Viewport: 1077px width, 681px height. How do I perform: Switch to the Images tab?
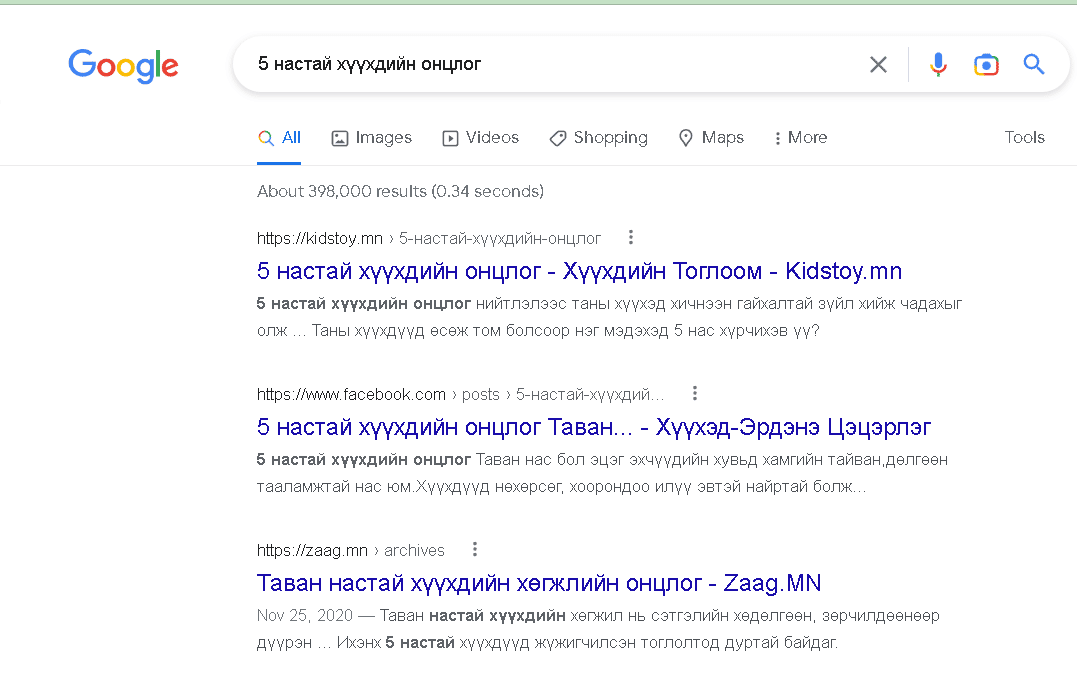point(372,138)
